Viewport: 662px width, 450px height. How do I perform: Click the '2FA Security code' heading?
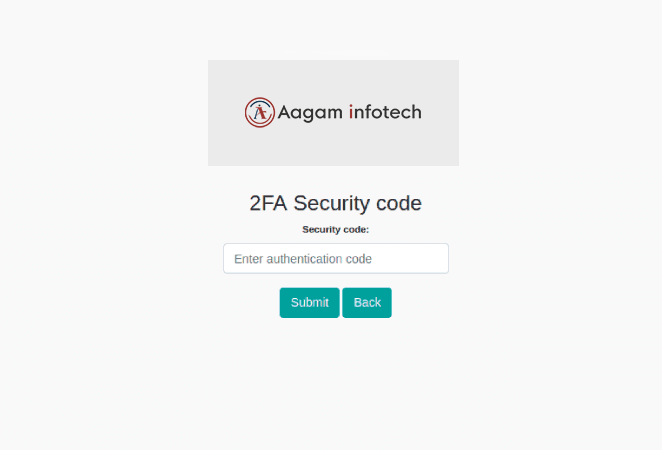(335, 203)
